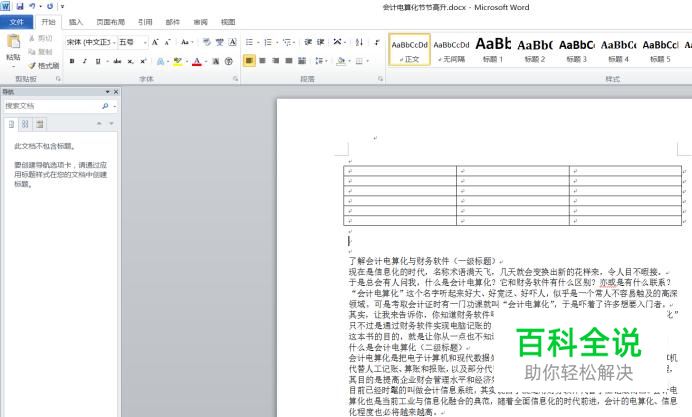Click the magnifier search icon in navigation pane
The width and height of the screenshot is (692, 417).
point(105,106)
